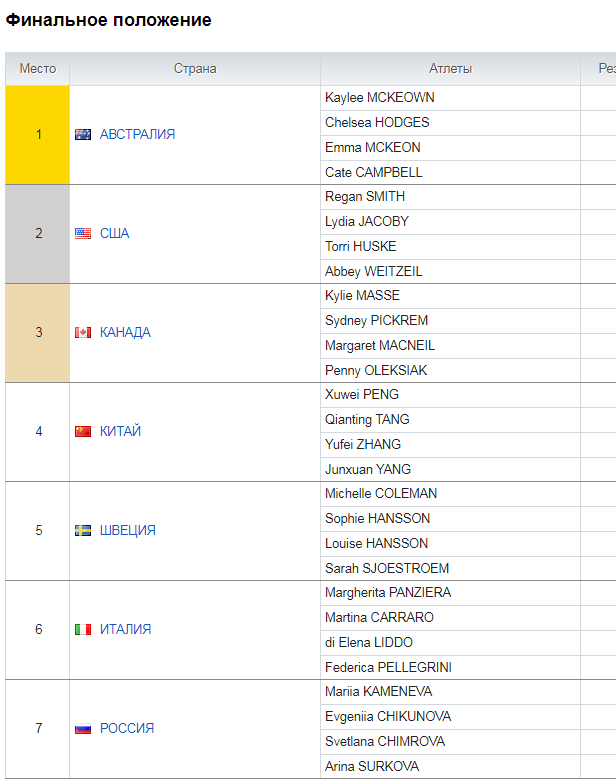Click the Russia flag icon
This screenshot has height=779, width=616.
(x=83, y=728)
